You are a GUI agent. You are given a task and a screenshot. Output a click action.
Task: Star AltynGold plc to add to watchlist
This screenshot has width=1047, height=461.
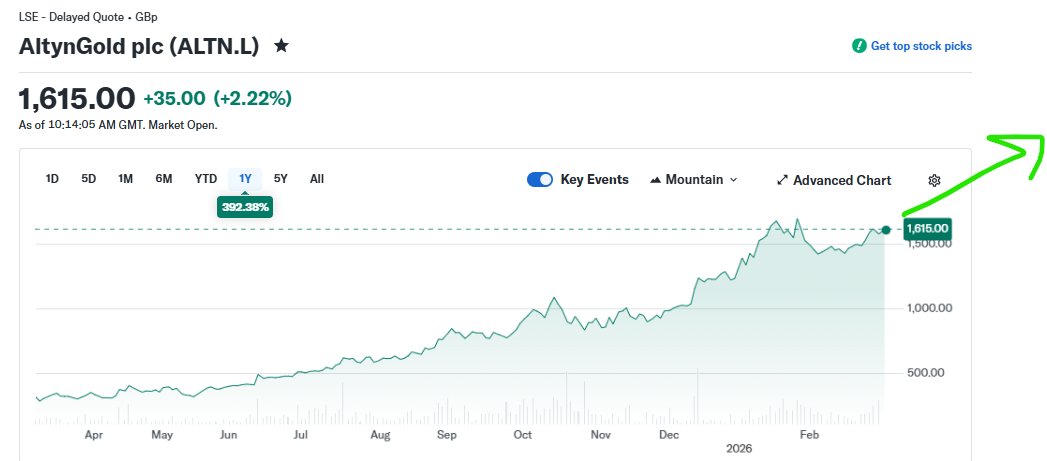point(282,46)
